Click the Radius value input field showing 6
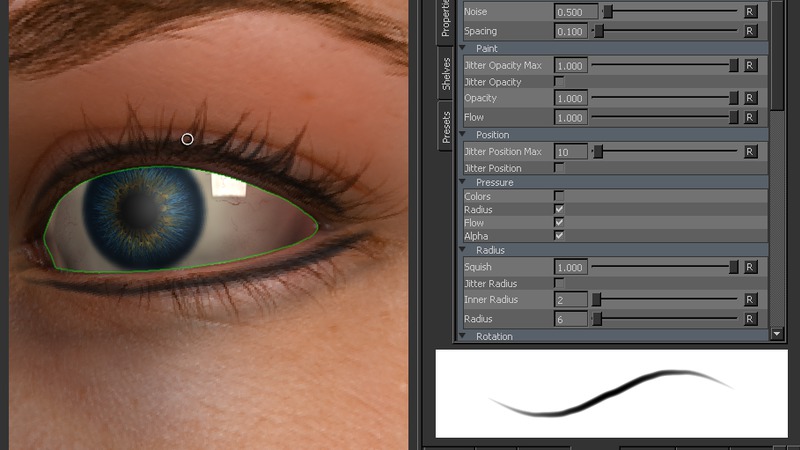The image size is (800, 450). coord(570,319)
